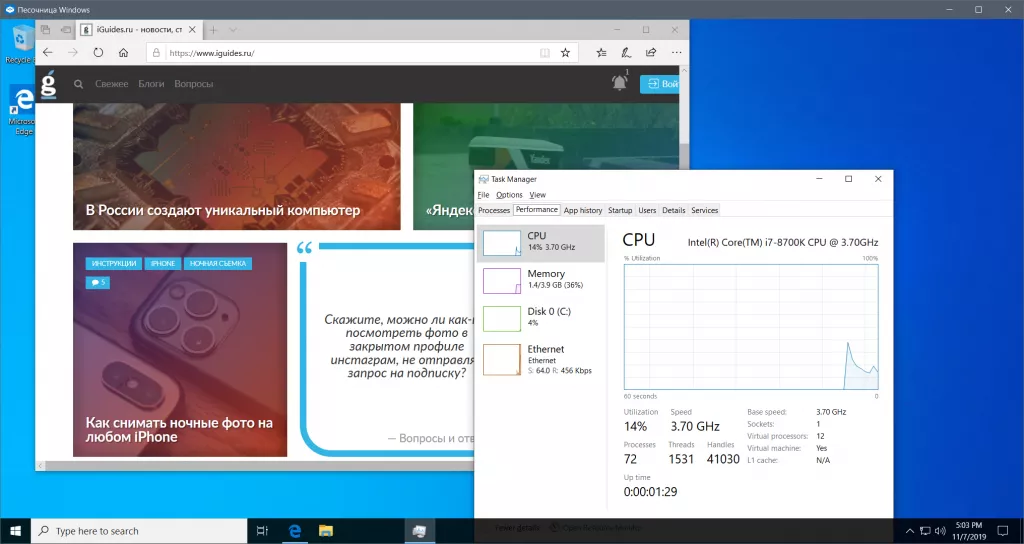Add page to favorites with star icon
Viewport: 1024px width, 544px height.
(x=565, y=52)
